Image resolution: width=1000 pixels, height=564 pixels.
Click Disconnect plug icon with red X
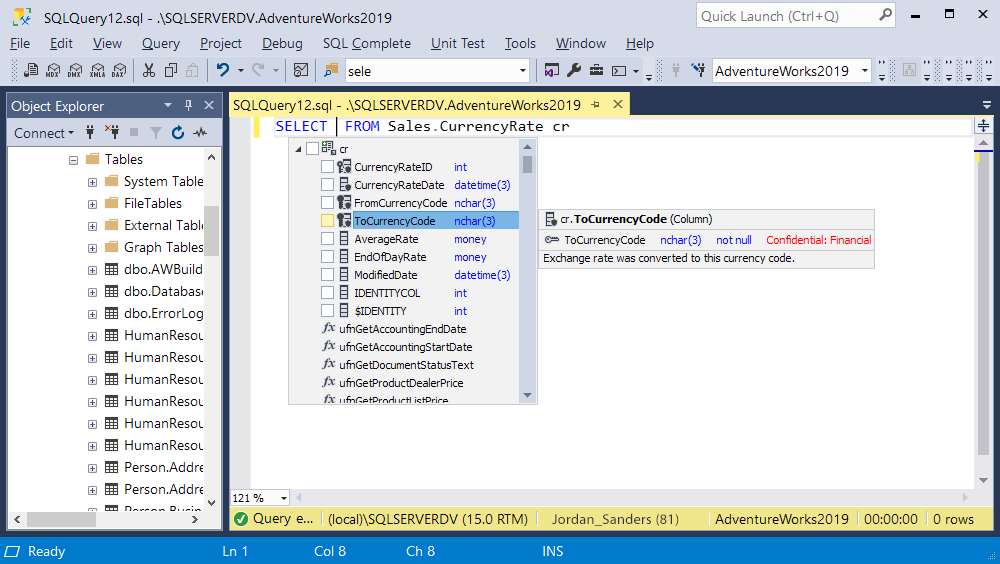coord(112,133)
